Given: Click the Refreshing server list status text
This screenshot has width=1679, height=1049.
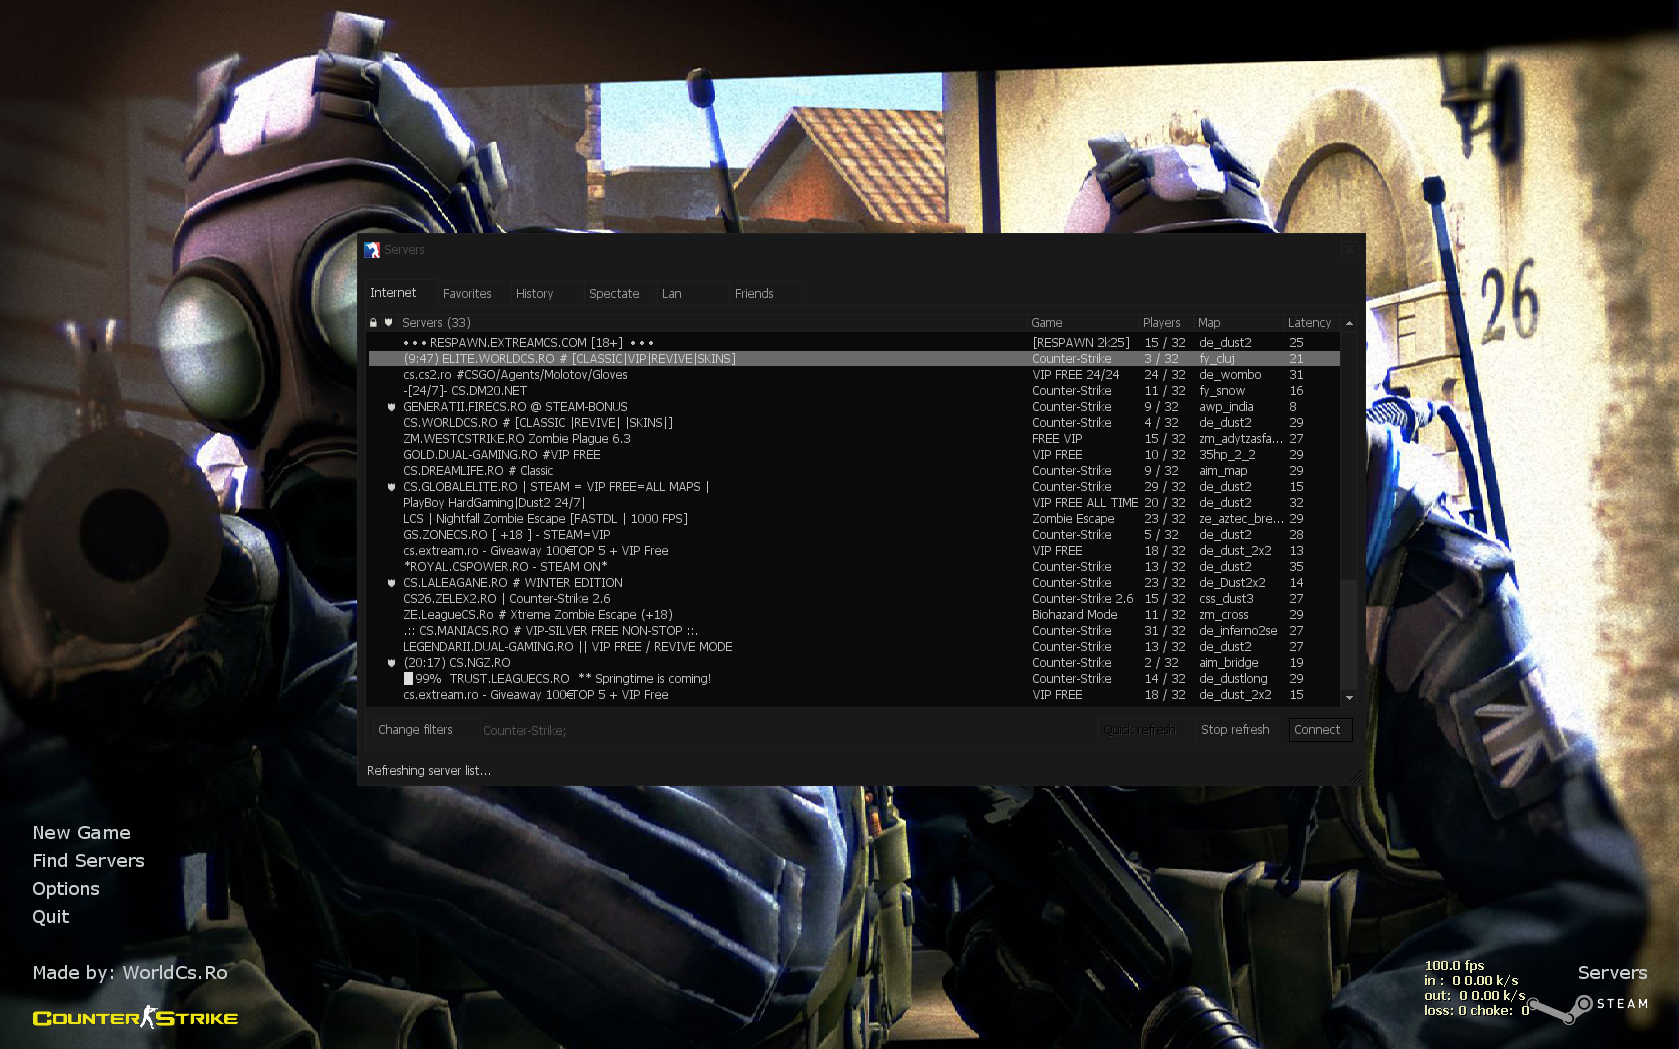Looking at the screenshot, I should pyautogui.click(x=429, y=771).
